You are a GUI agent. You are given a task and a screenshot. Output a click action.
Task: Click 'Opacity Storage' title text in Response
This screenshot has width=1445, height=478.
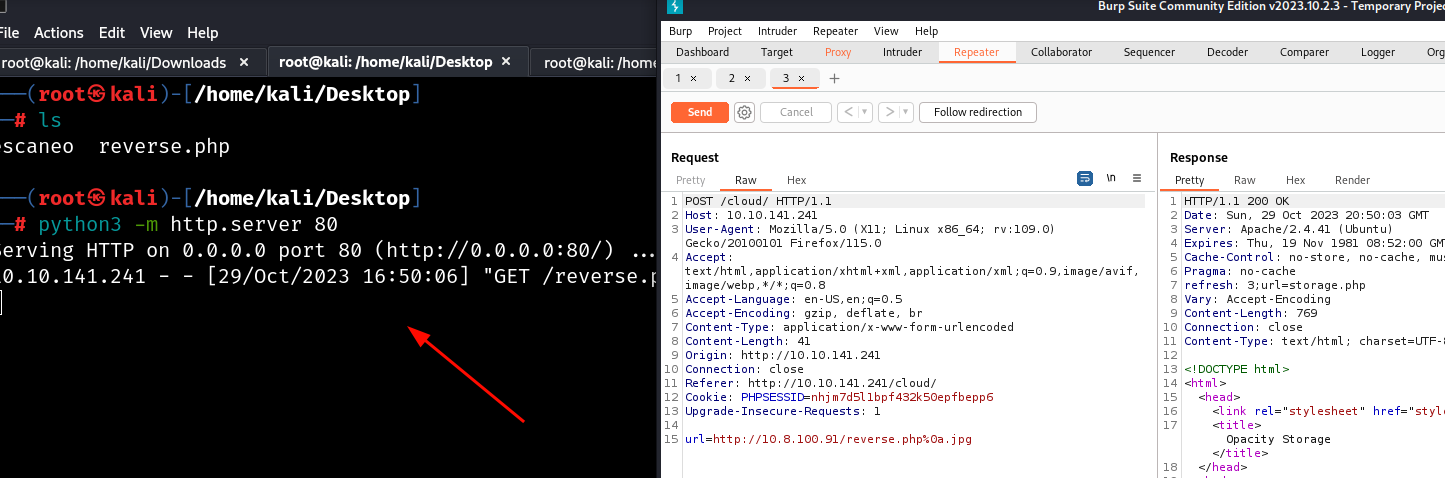(x=1278, y=439)
